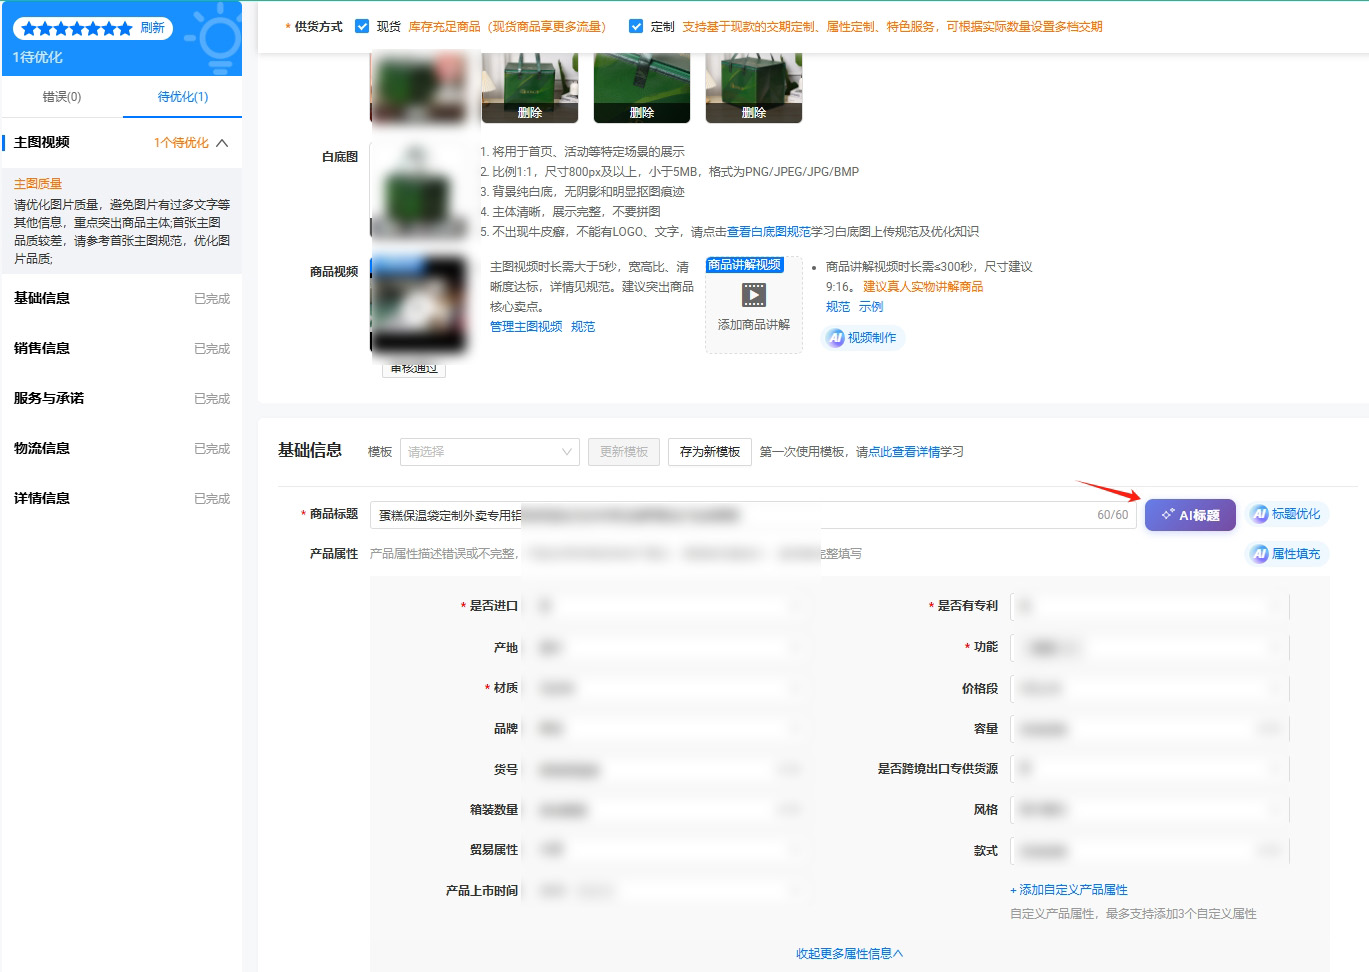
Task: Switch to the 错误(0) tab
Action: coord(60,97)
